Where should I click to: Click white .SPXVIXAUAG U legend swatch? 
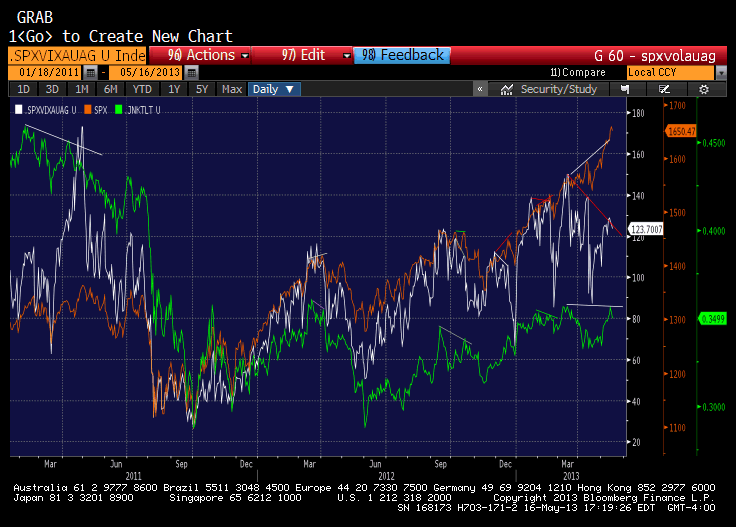coord(18,110)
